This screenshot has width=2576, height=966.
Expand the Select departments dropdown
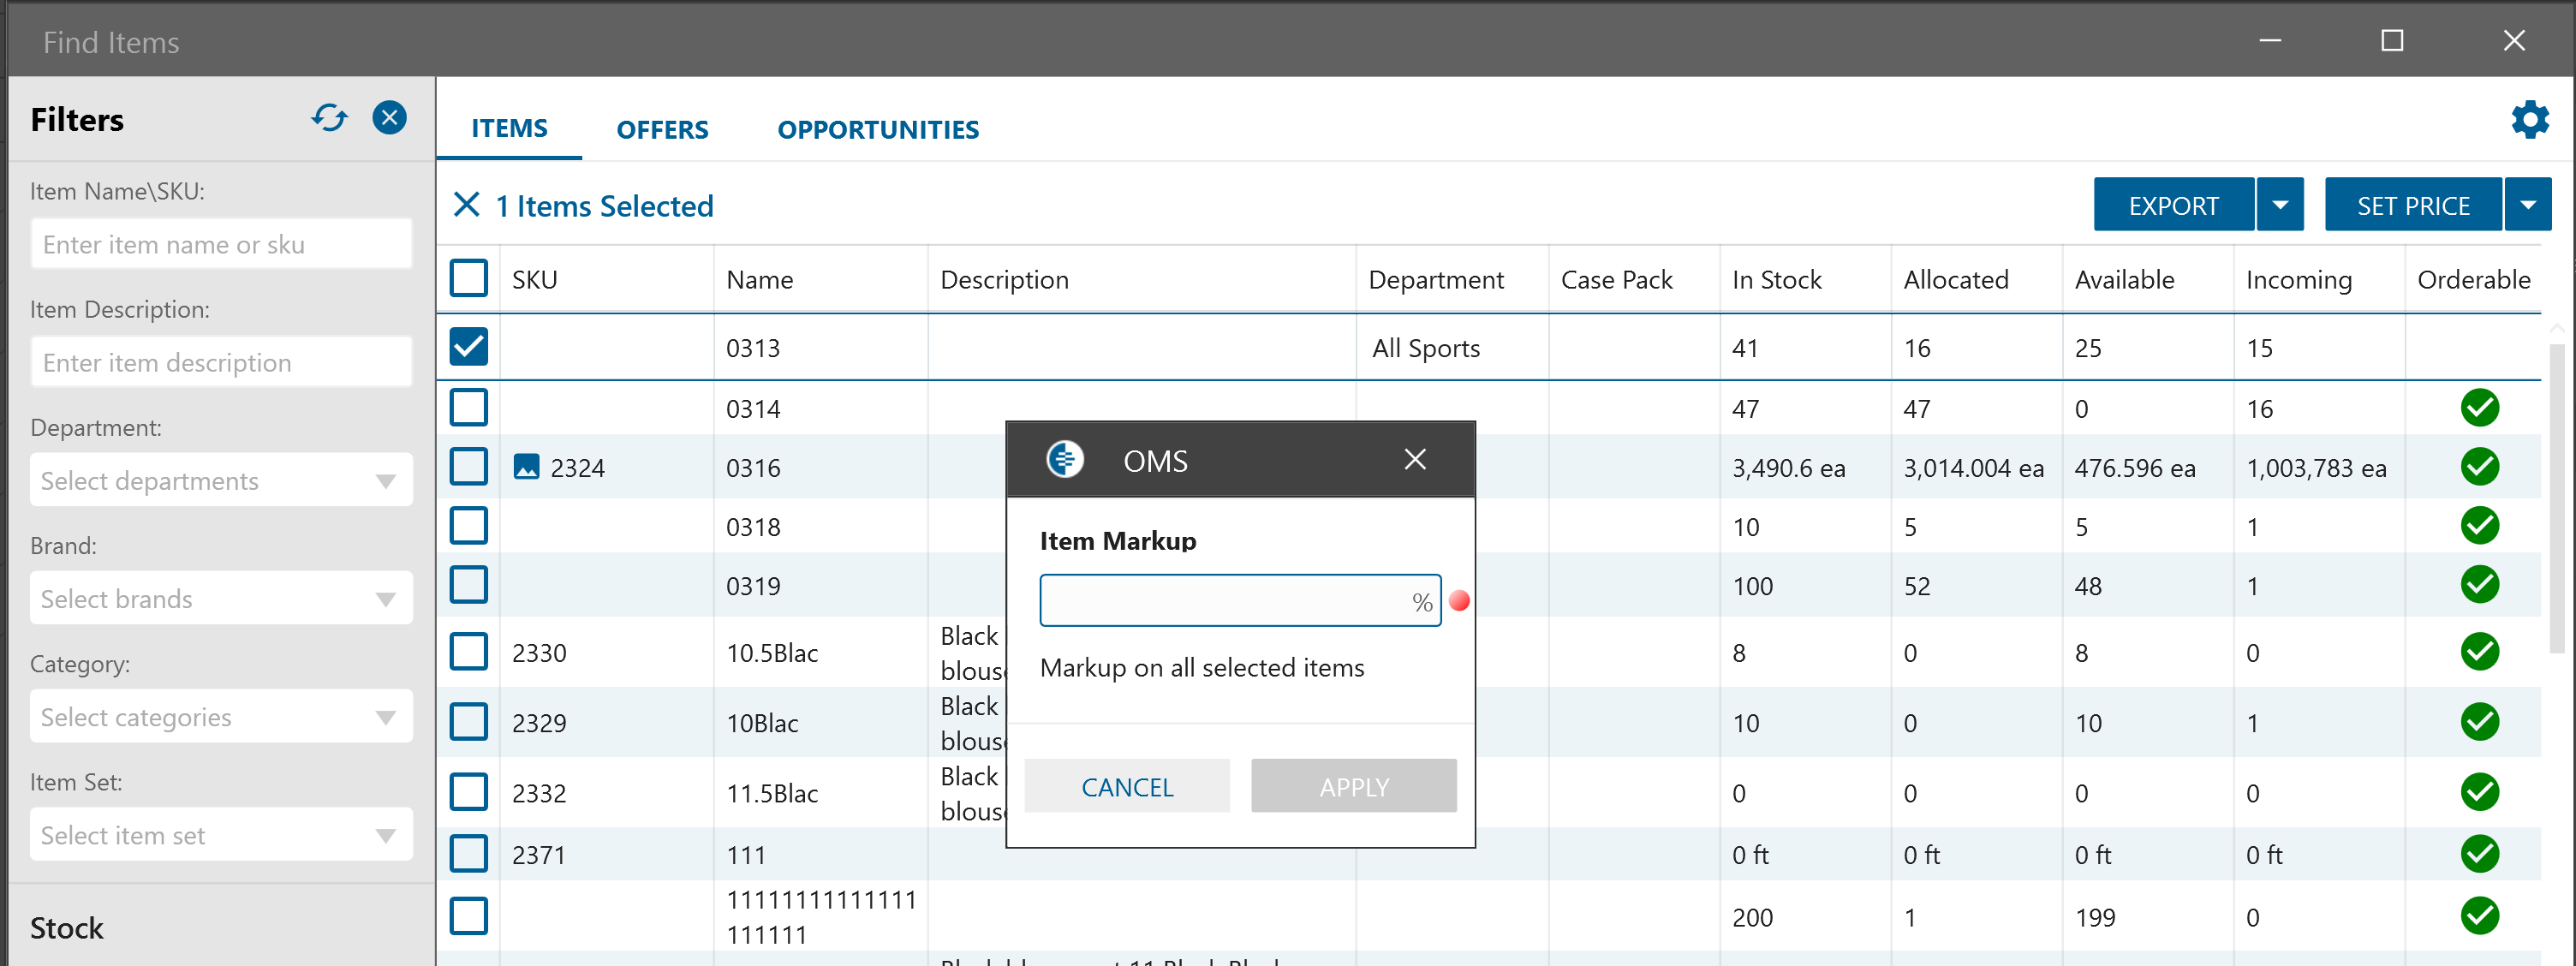pos(221,481)
